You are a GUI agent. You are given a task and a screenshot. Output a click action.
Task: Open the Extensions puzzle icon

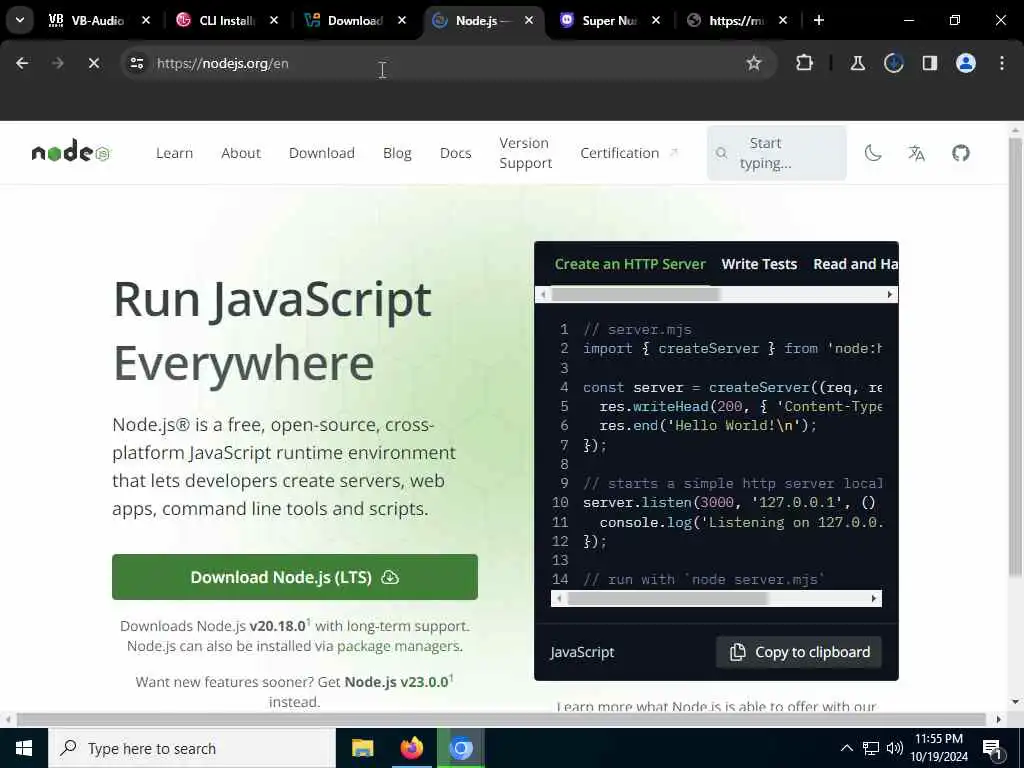805,63
